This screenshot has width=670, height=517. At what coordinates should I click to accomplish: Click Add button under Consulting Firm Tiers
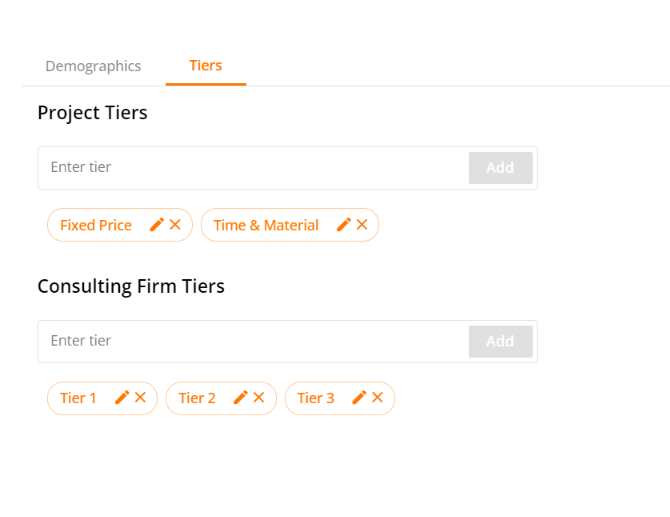coord(500,341)
